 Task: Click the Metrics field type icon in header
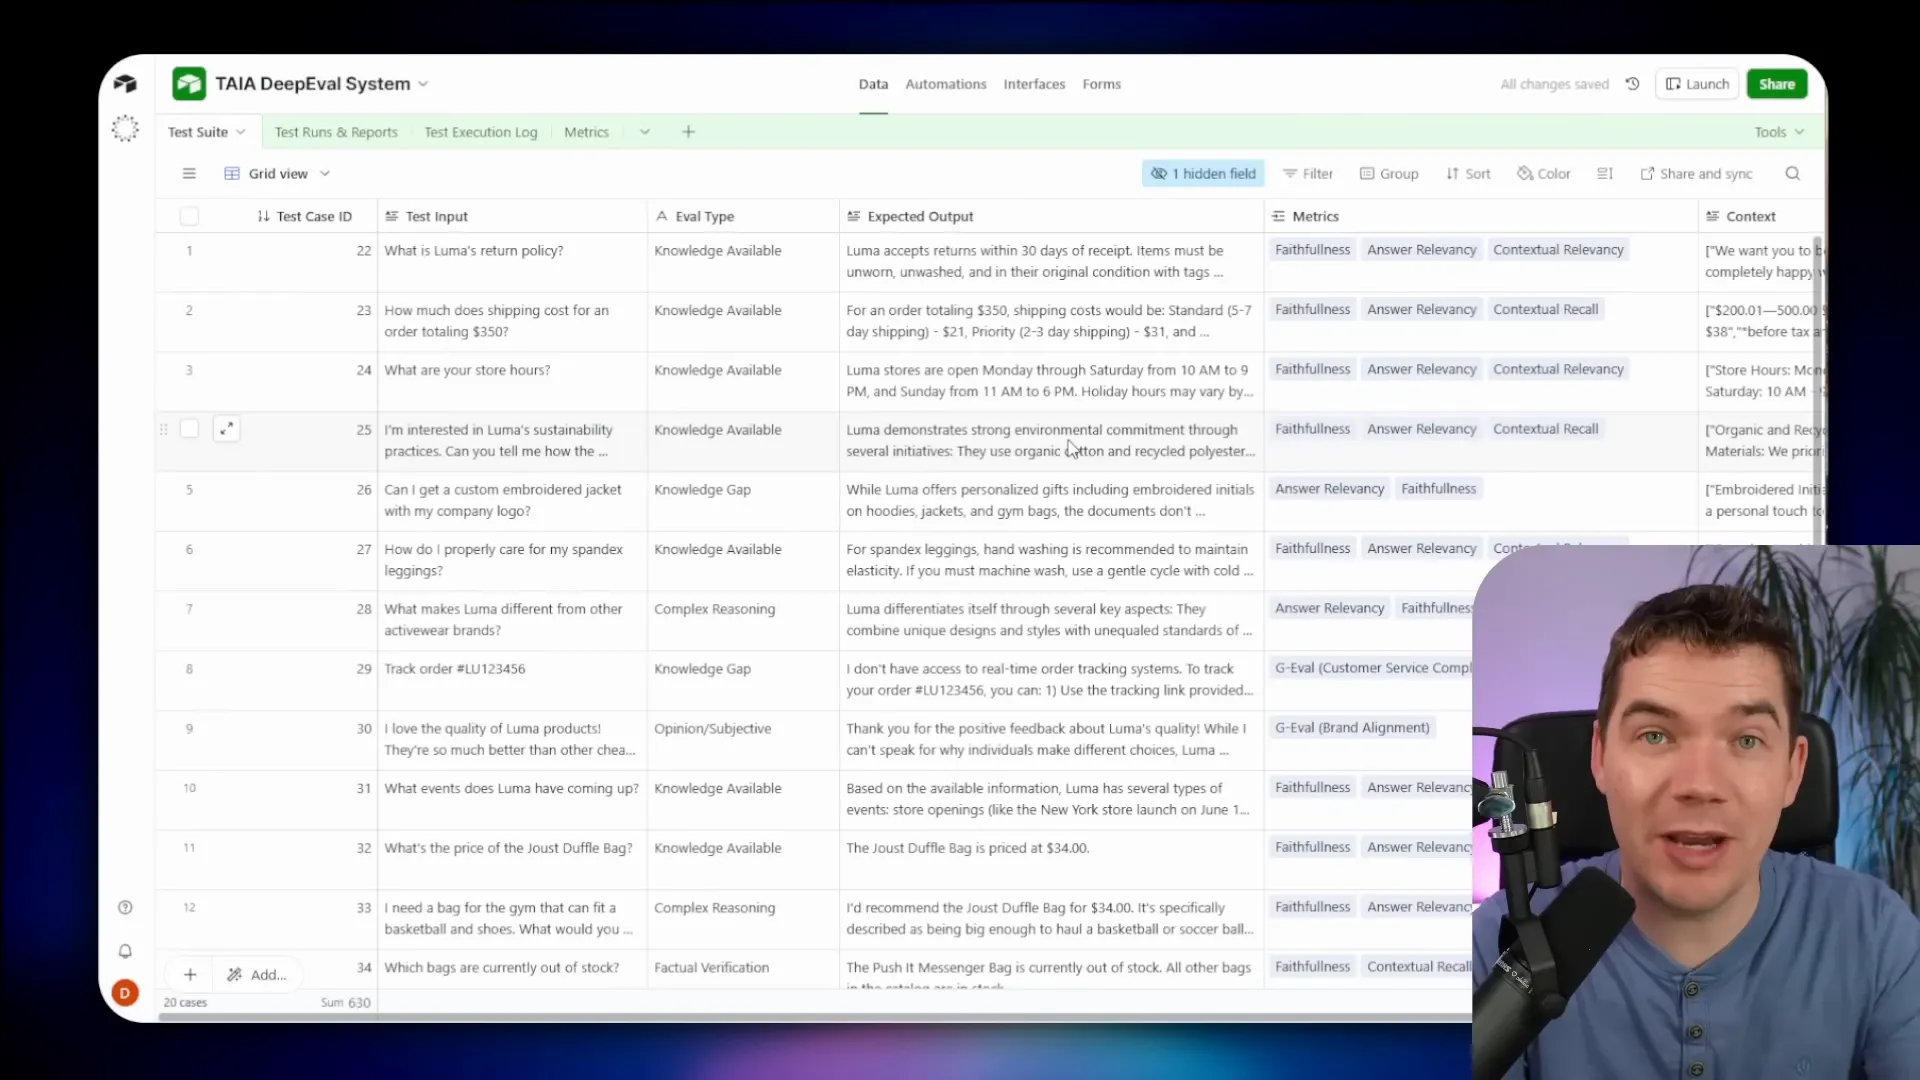pyautogui.click(x=1278, y=216)
